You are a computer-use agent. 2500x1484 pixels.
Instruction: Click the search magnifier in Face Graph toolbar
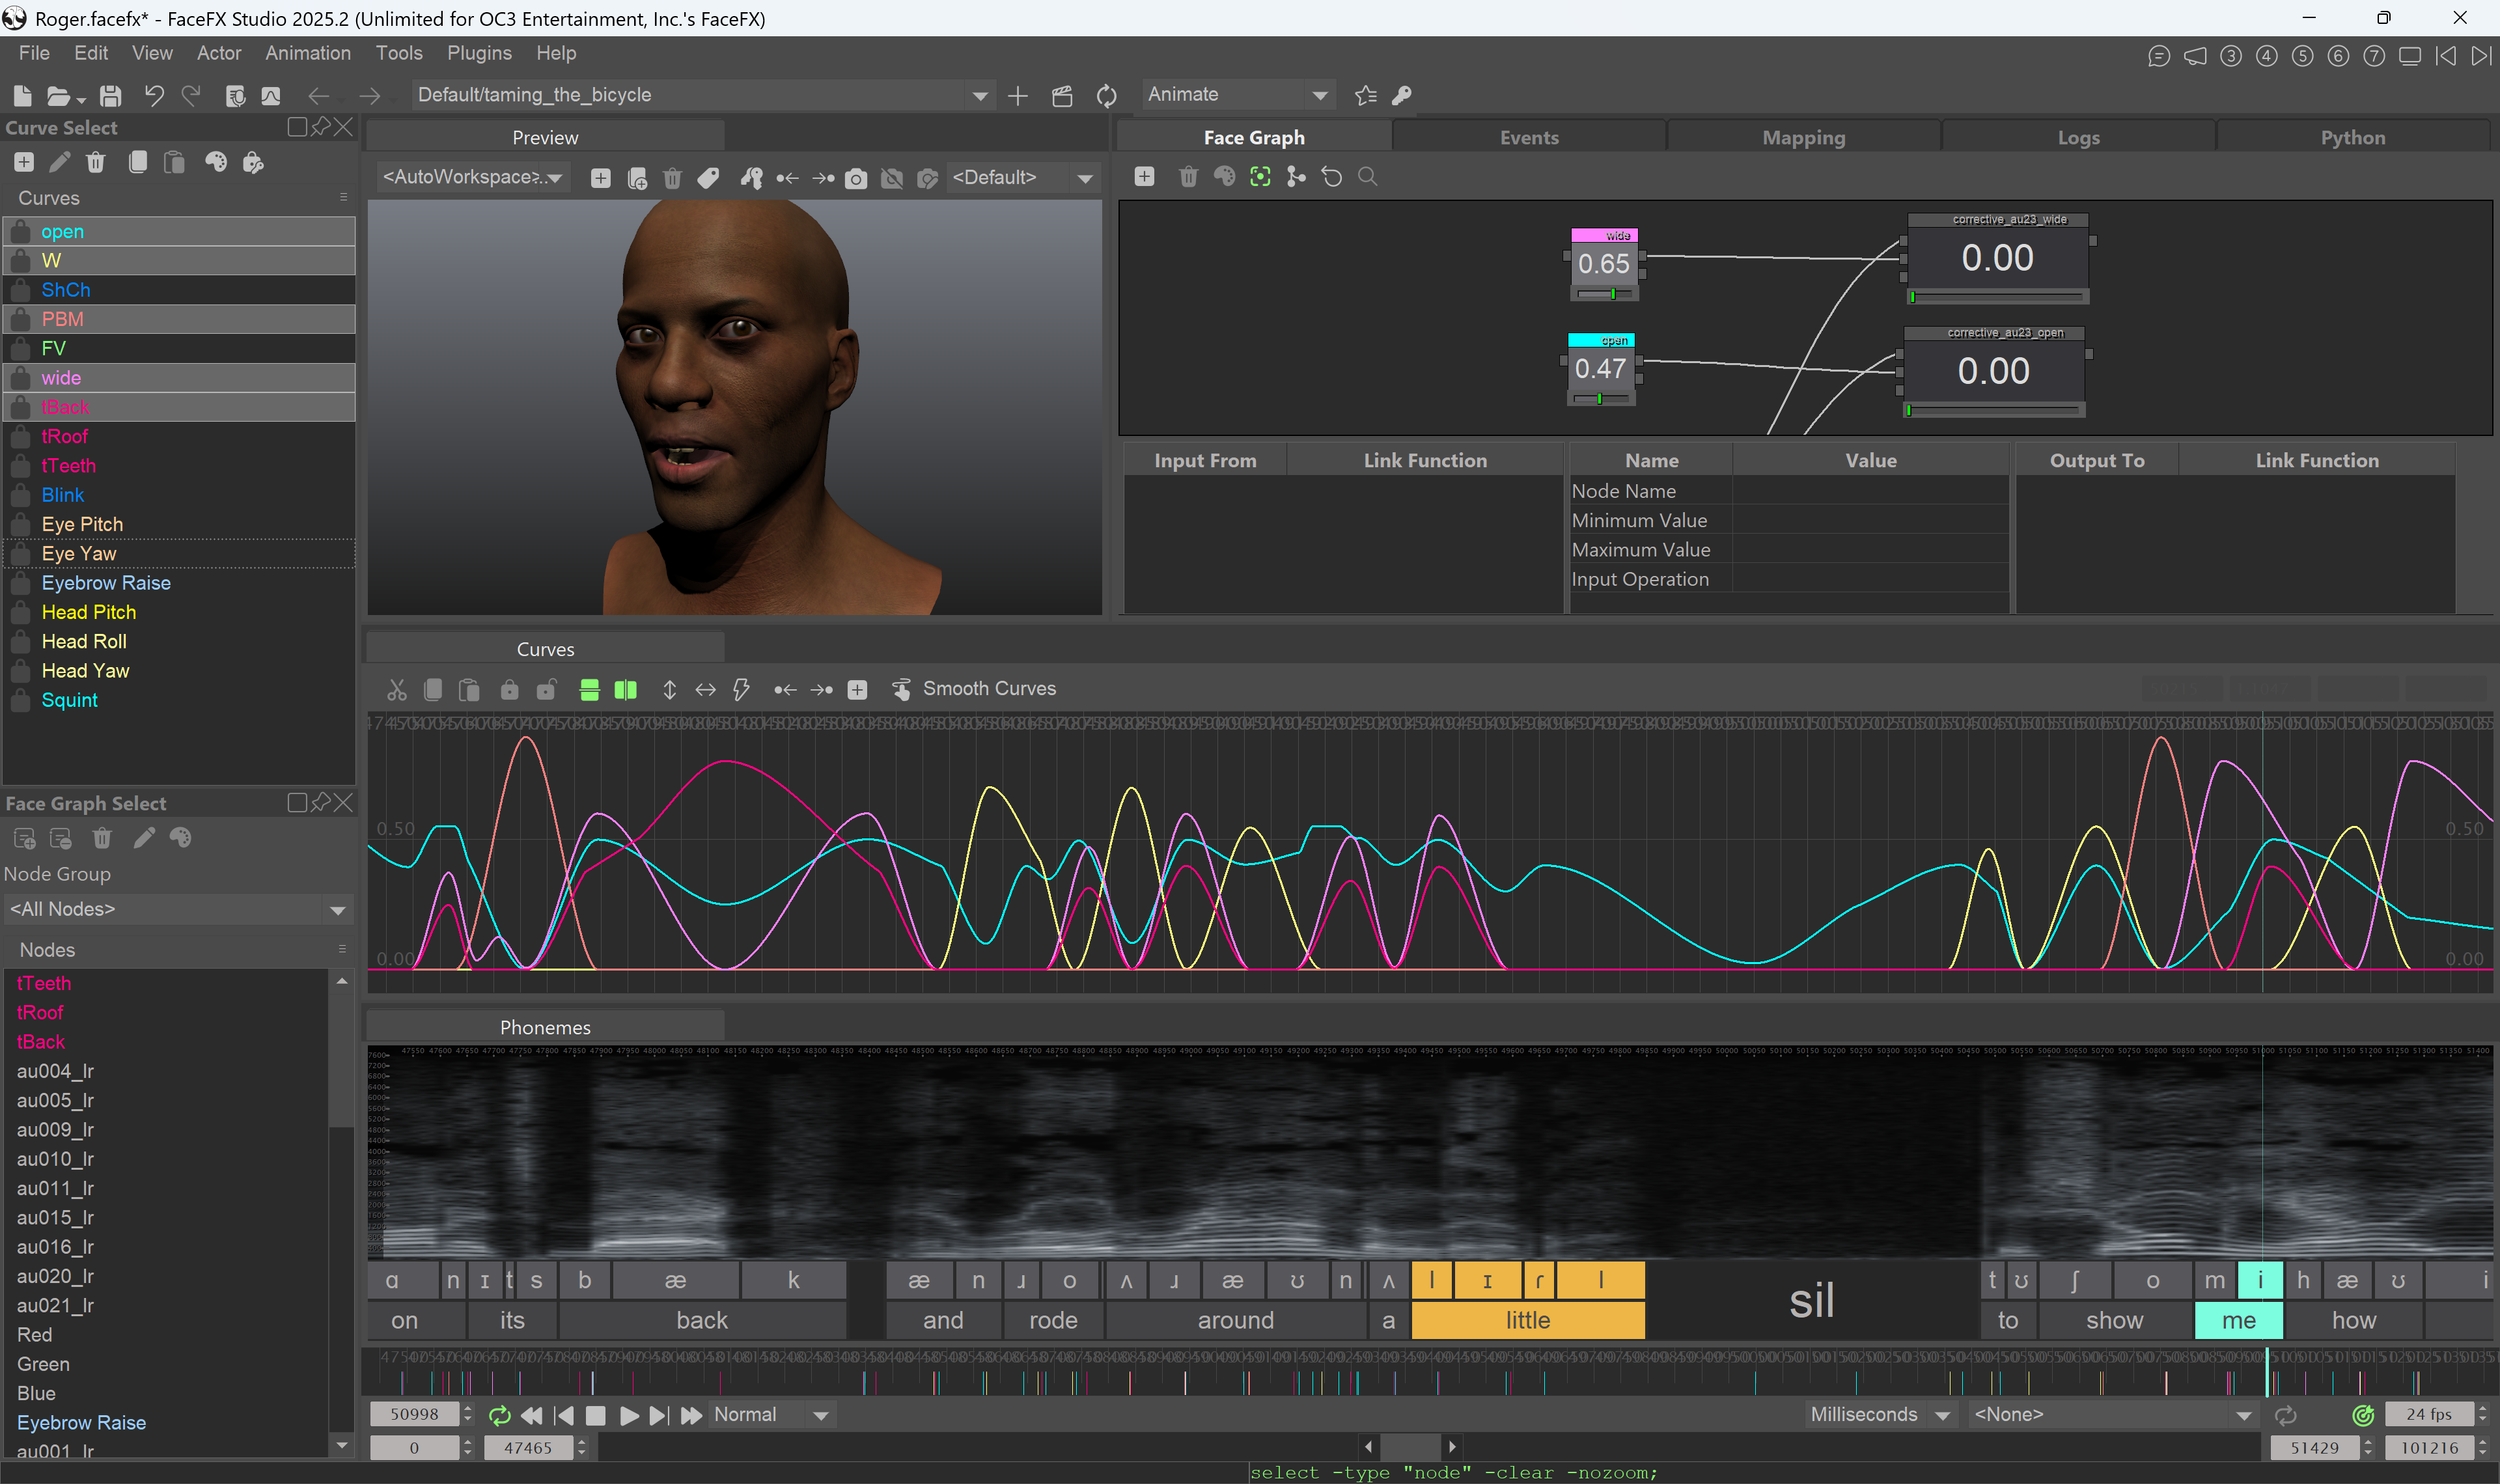pyautogui.click(x=1367, y=177)
